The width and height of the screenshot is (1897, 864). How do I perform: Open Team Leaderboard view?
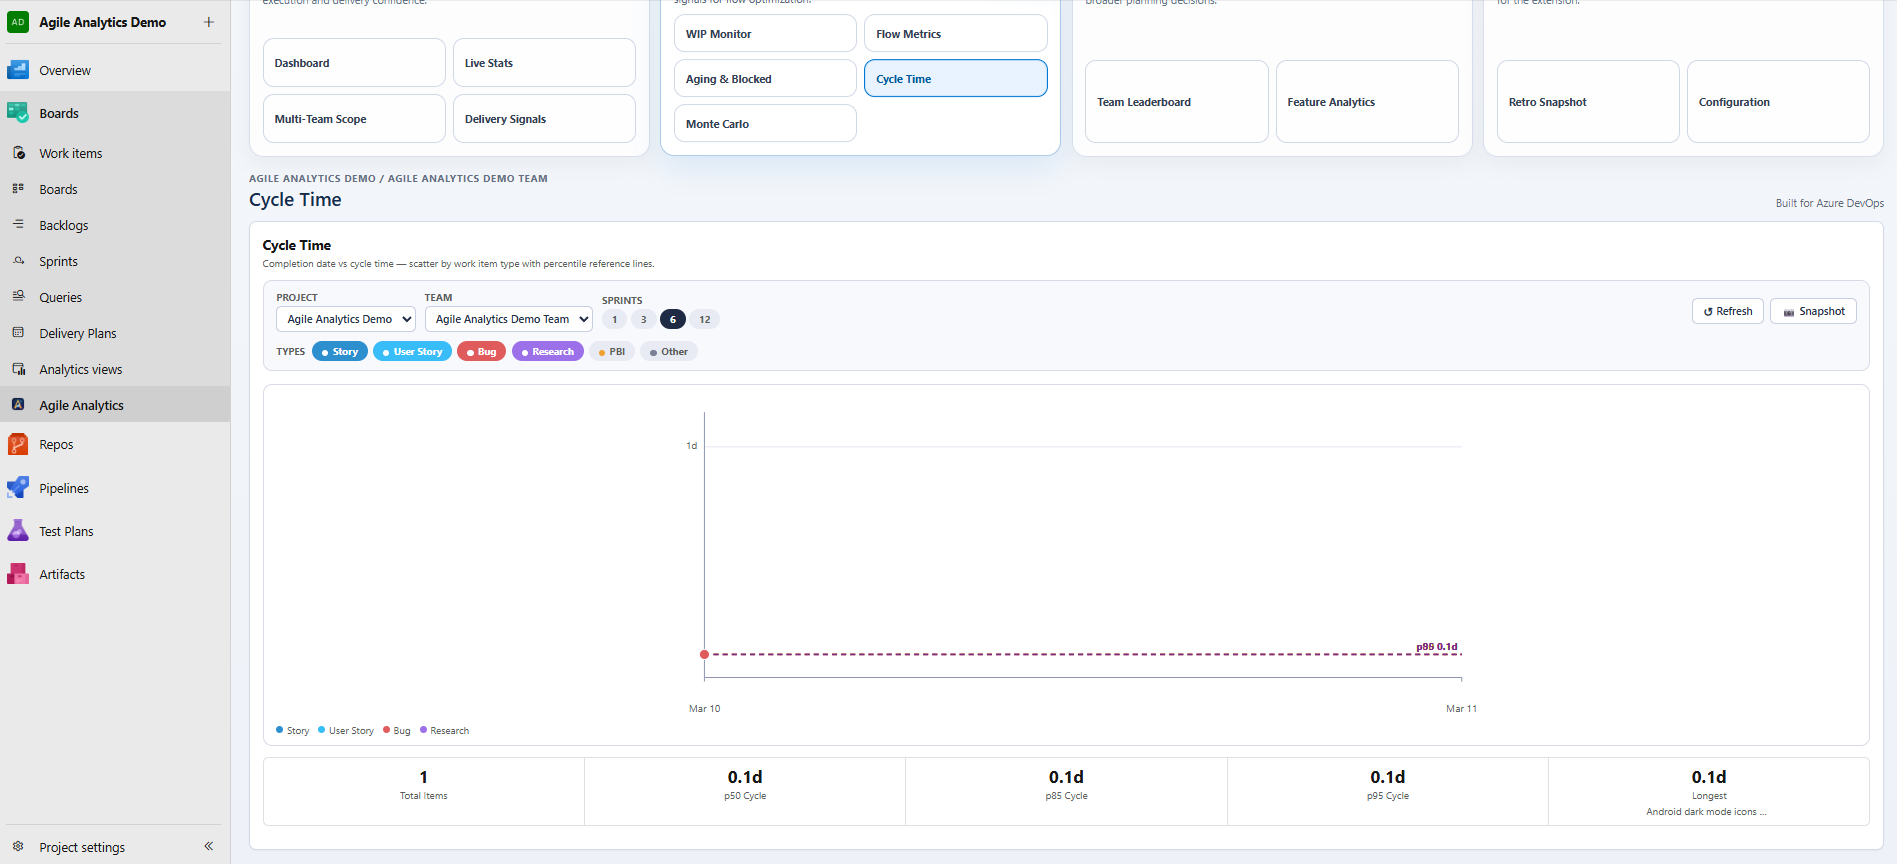coord(1177,102)
